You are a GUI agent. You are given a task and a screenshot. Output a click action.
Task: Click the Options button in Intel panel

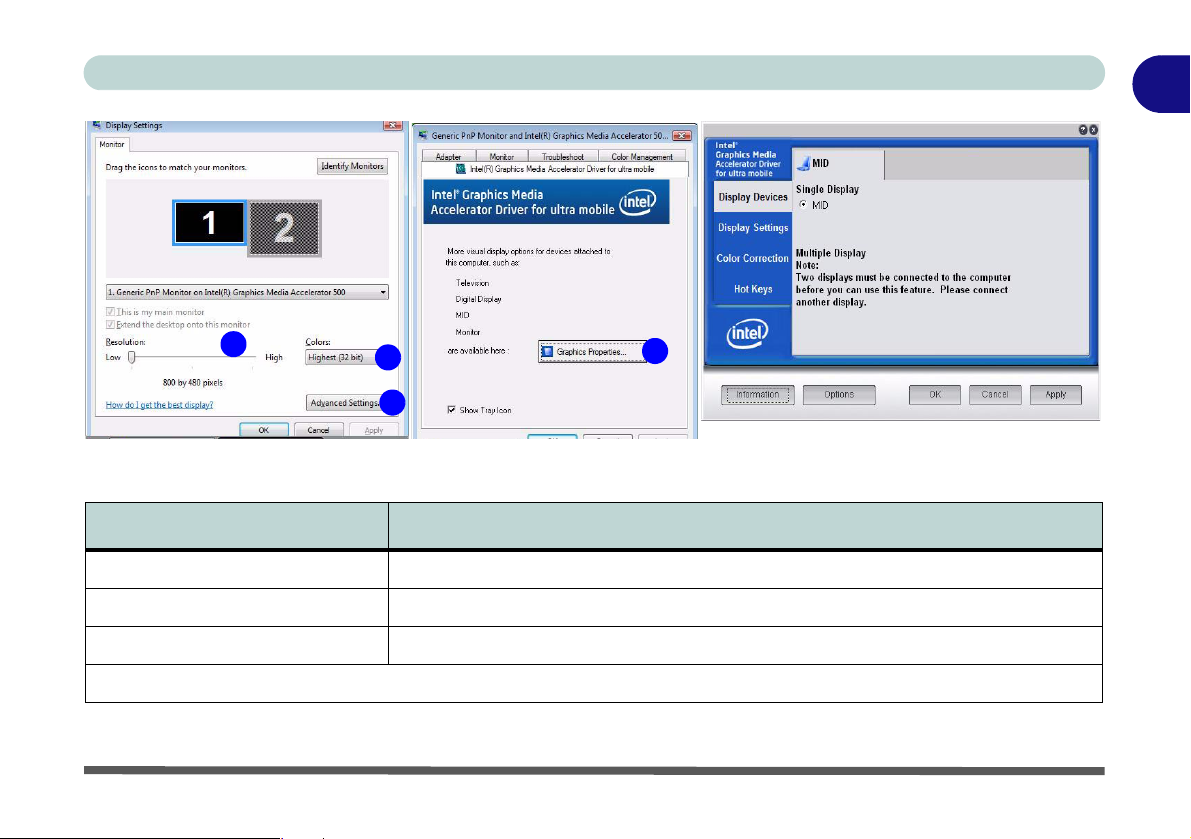click(x=839, y=395)
